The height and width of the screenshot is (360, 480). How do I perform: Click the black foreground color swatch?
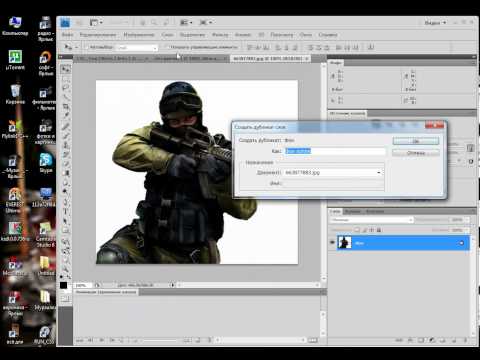click(63, 285)
